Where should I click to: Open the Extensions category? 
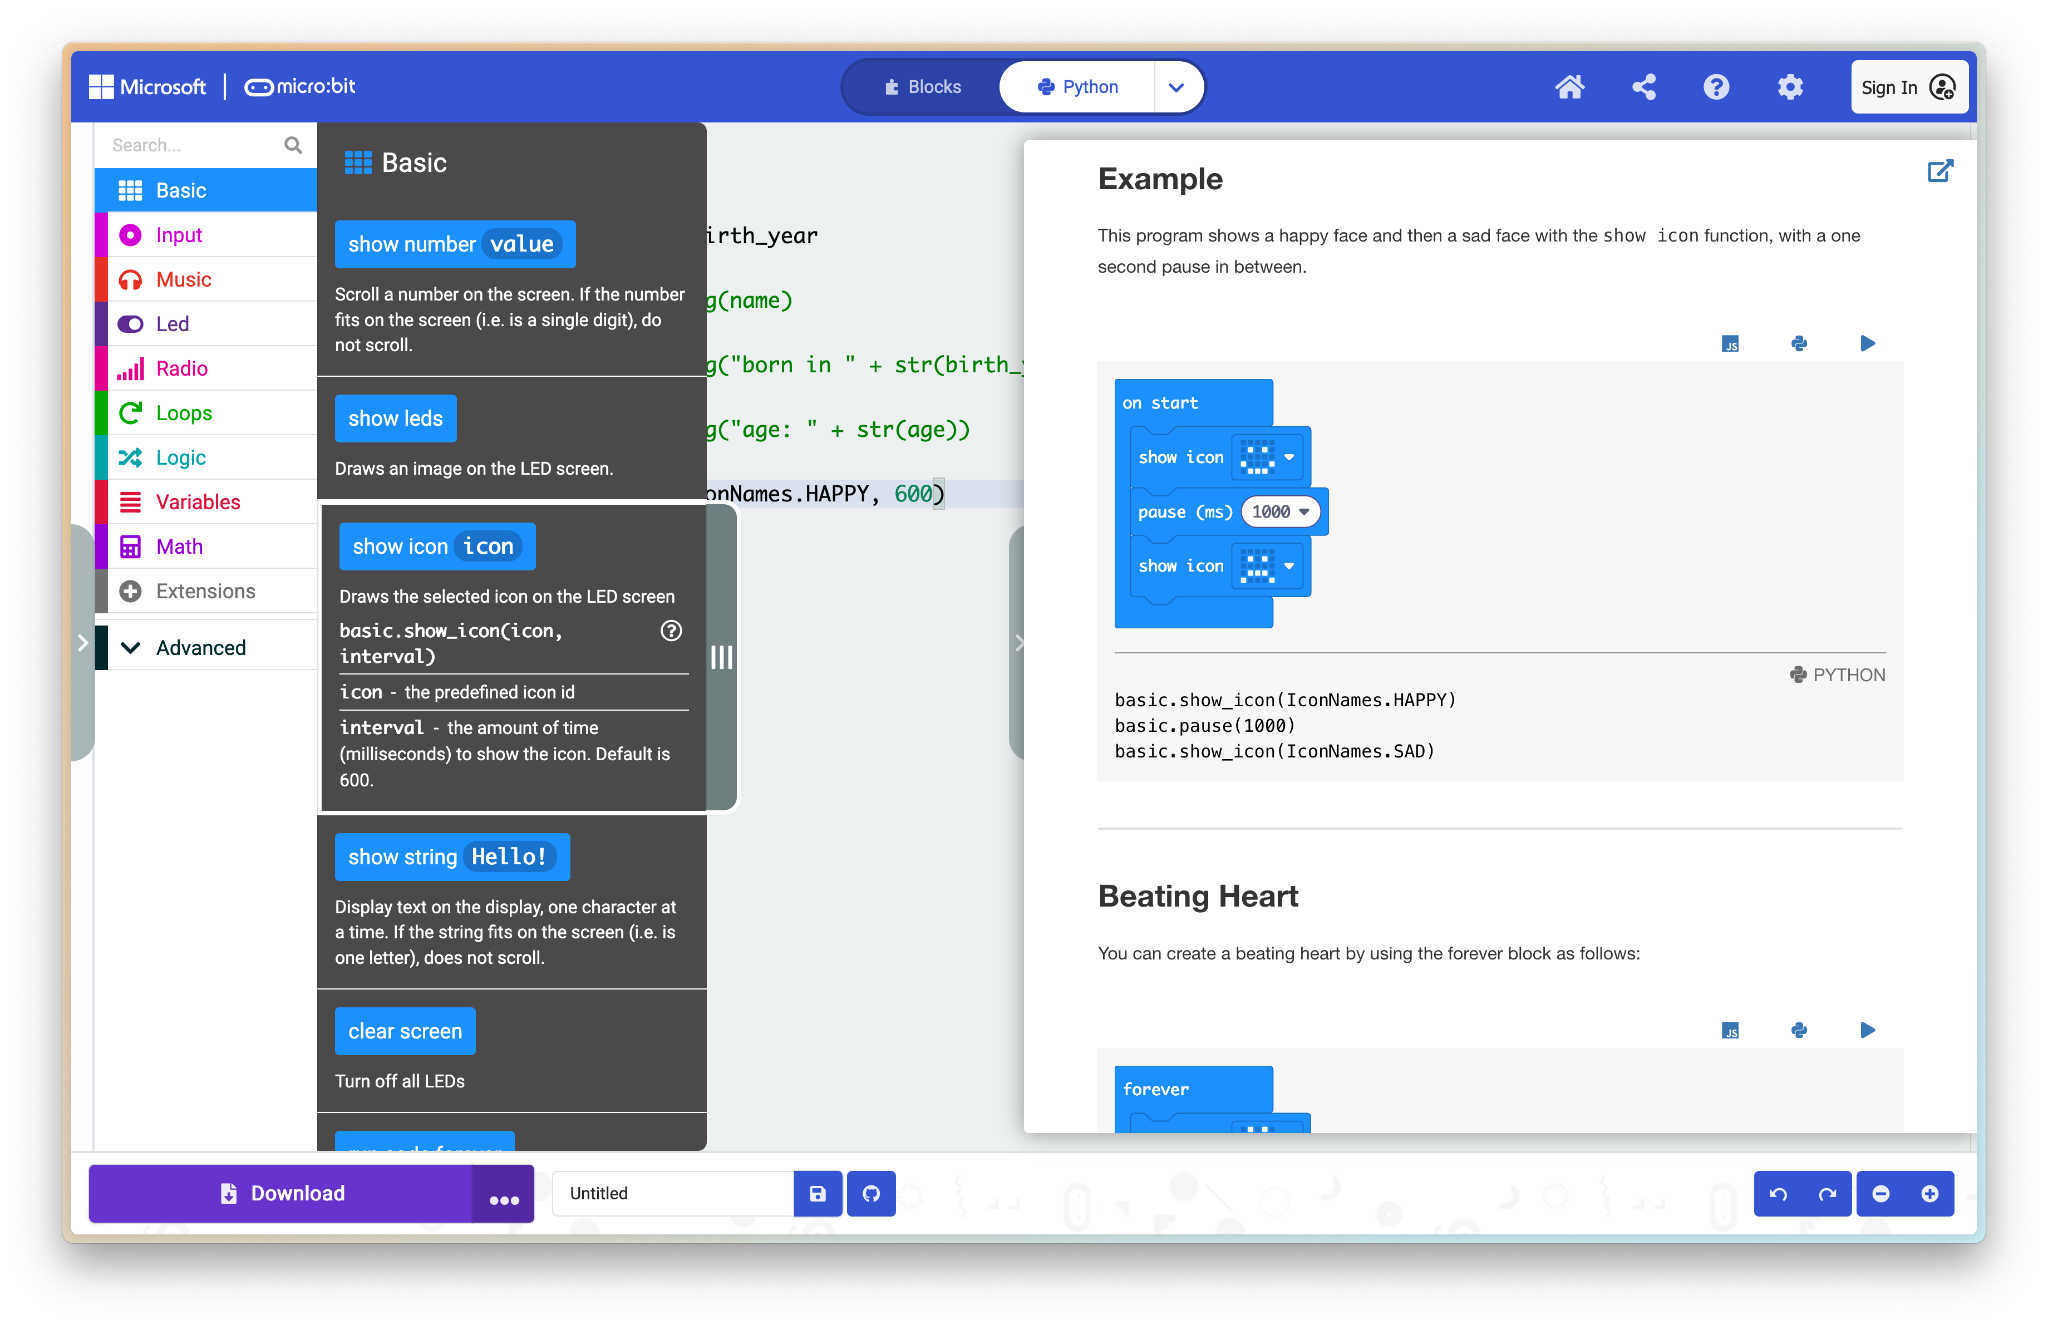205,591
